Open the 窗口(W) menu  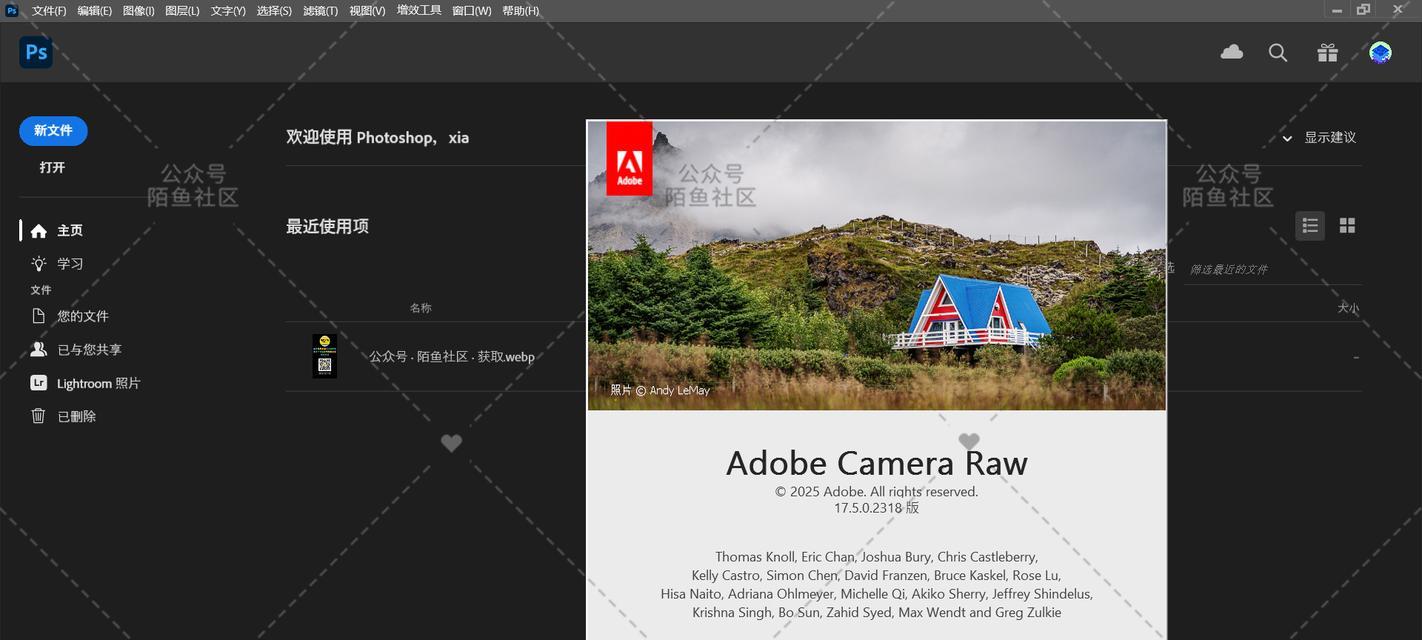click(x=472, y=11)
